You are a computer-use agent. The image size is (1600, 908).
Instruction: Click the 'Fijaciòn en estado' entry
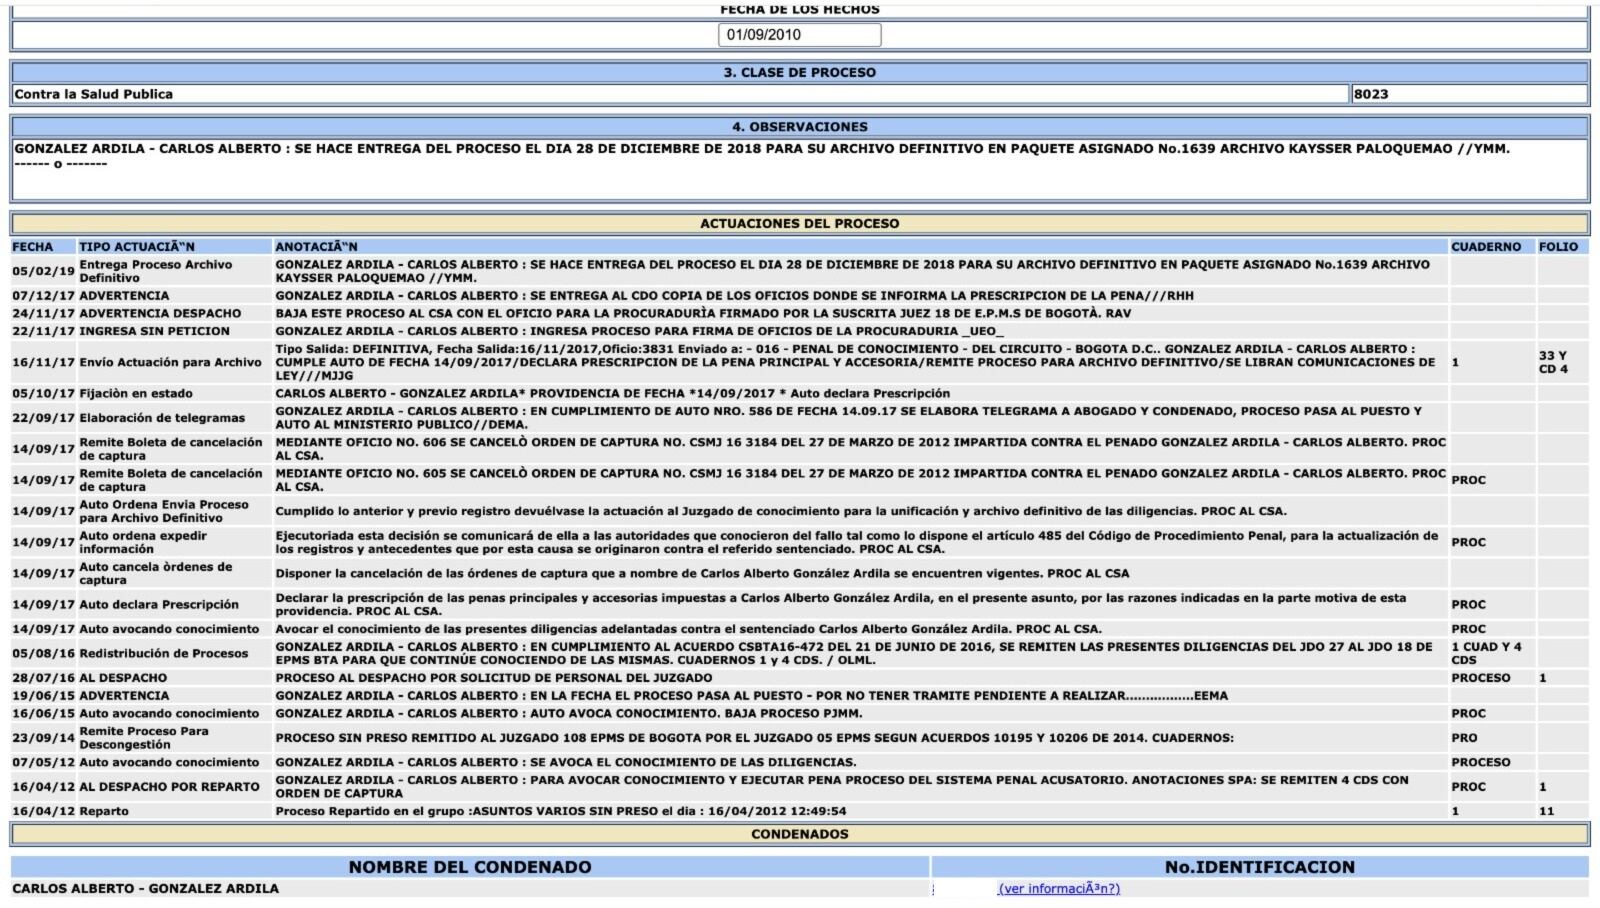tap(136, 393)
